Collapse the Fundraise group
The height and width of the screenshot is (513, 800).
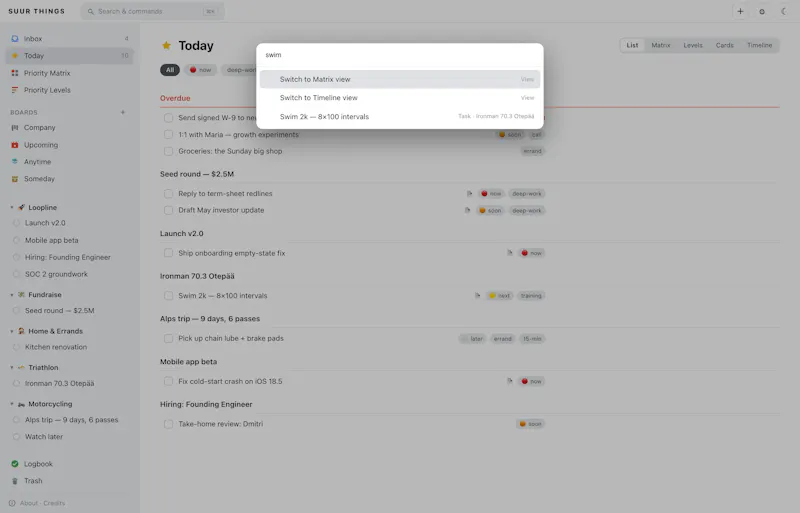point(12,295)
